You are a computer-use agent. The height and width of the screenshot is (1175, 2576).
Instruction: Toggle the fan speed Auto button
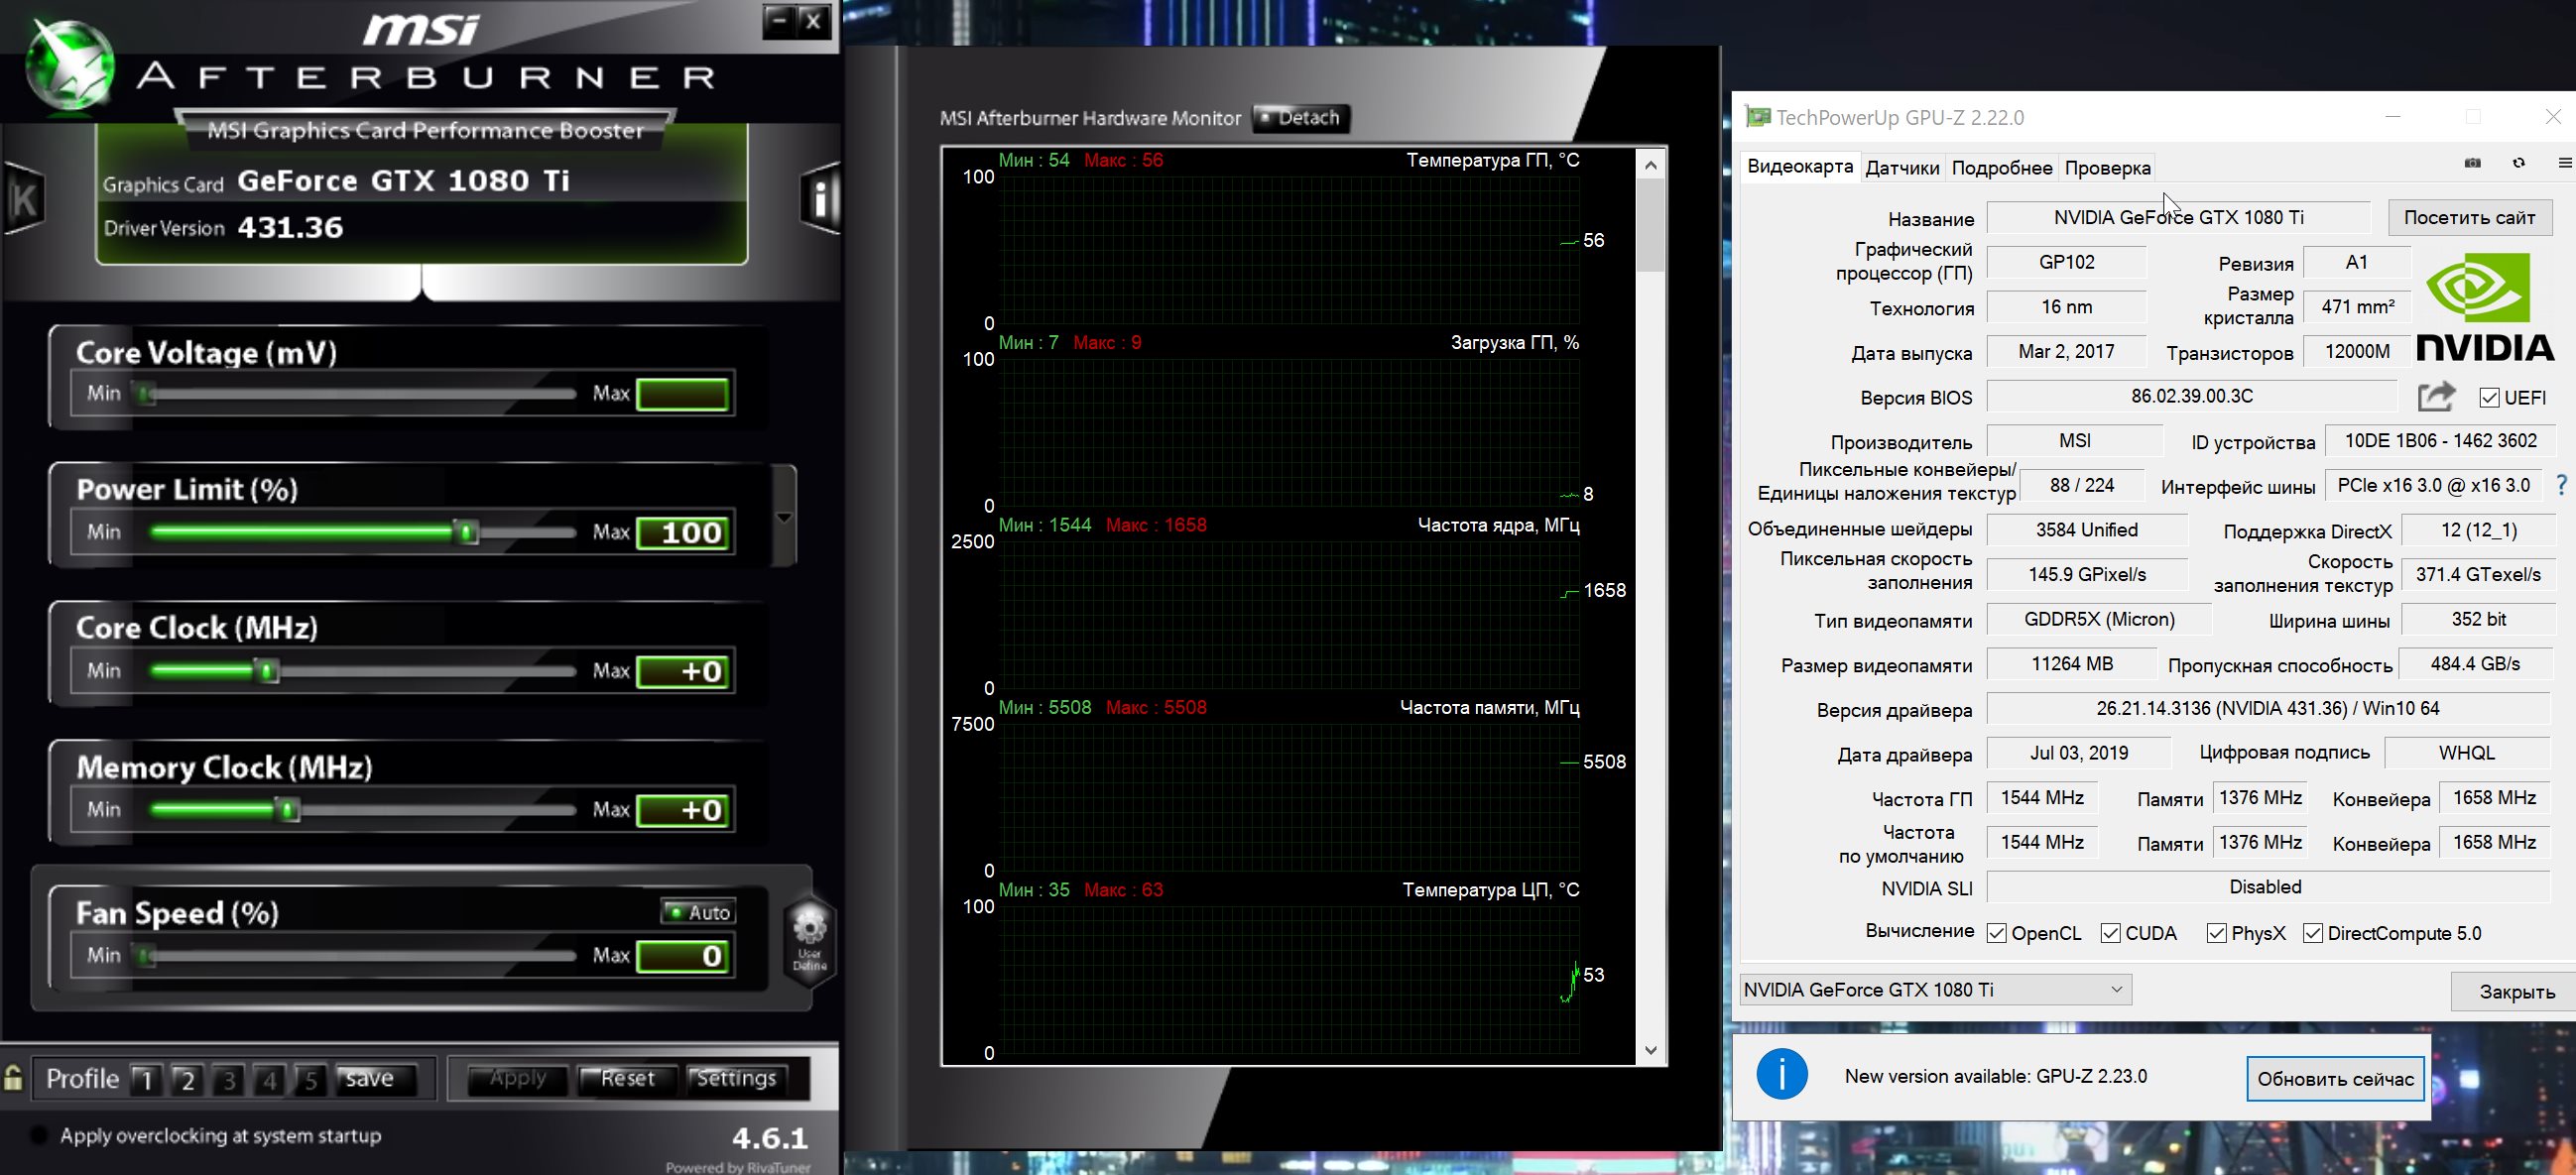tap(699, 912)
